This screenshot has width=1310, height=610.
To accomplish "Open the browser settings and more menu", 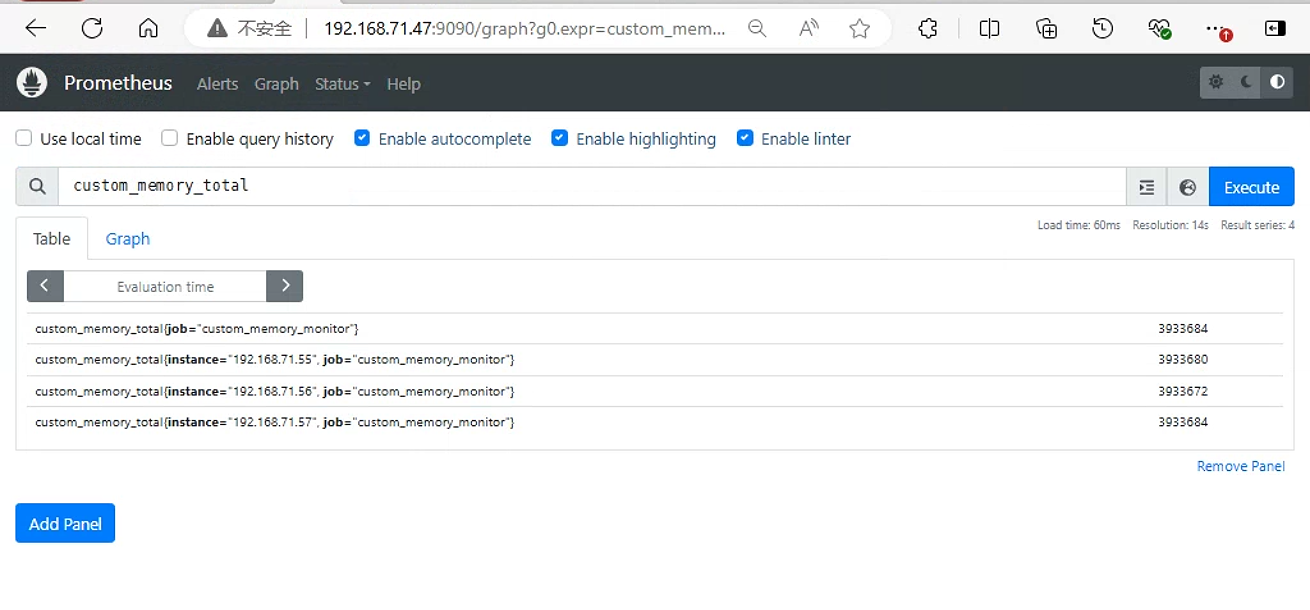I will click(1217, 29).
